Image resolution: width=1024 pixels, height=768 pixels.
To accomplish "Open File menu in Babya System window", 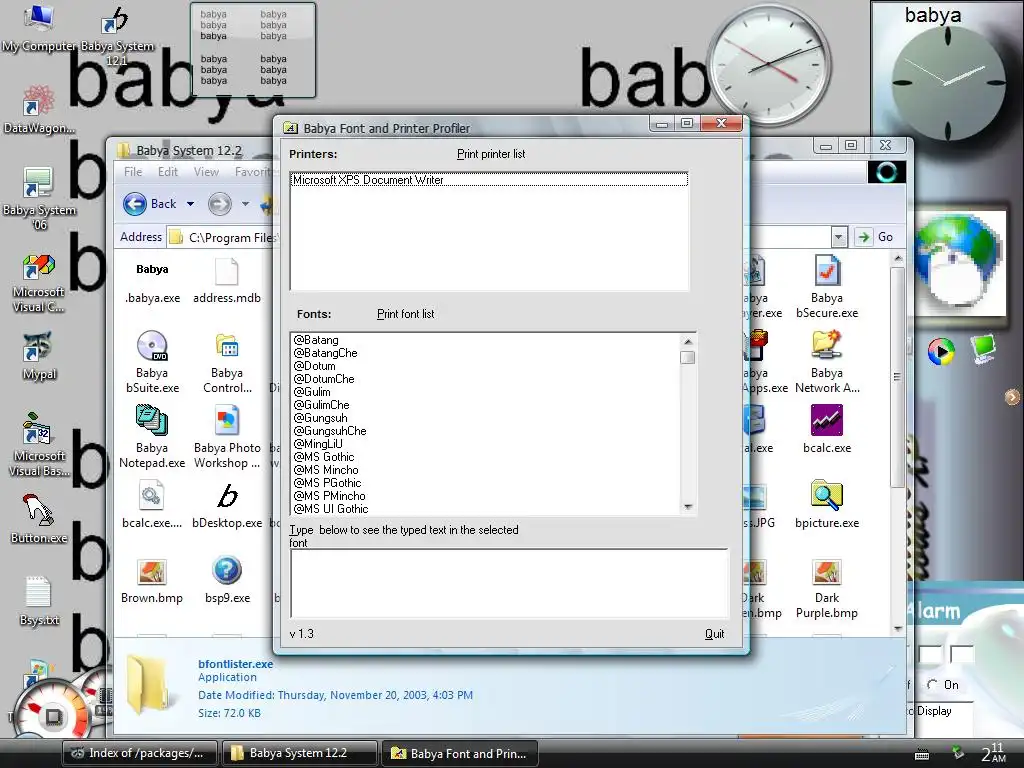I will (133, 172).
